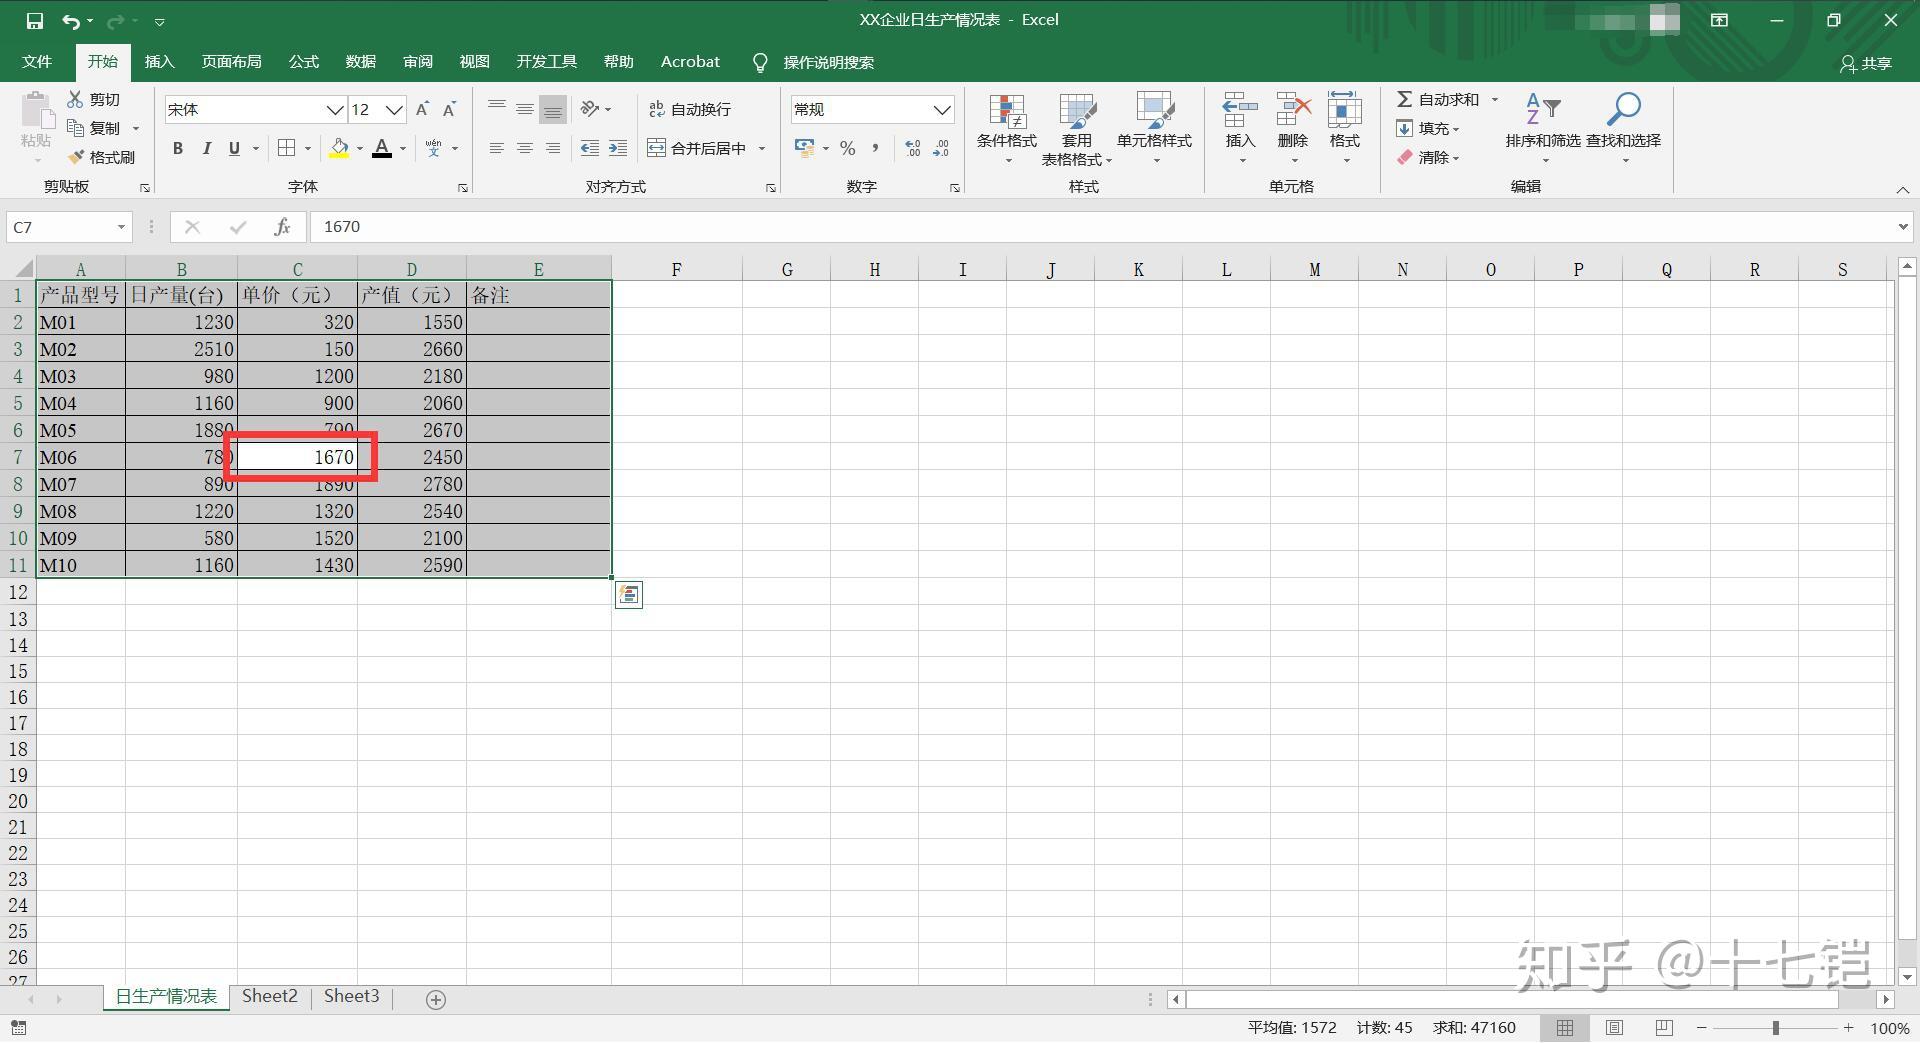
Task: Decrease font size with the smaller A icon
Action: coord(449,109)
